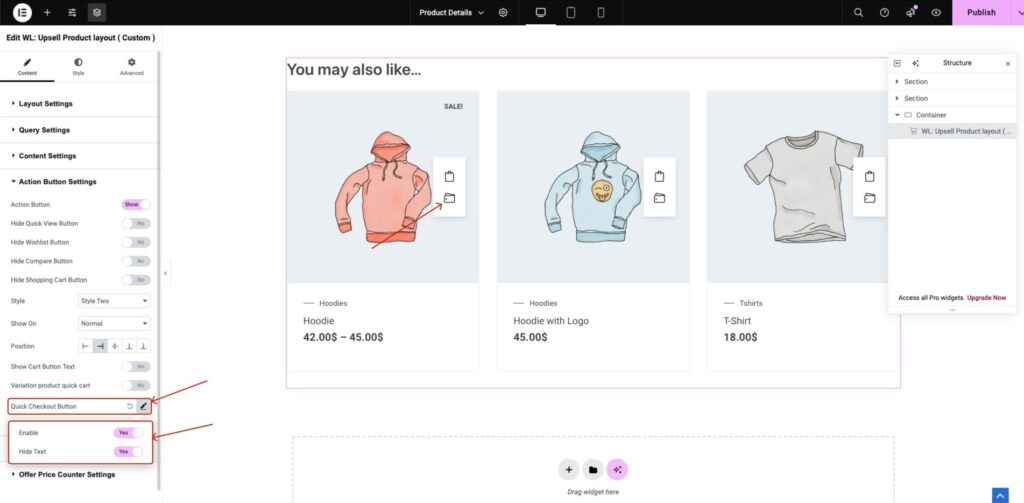1024x503 pixels.
Task: Click the Quick Checkout Button edit pencil
Action: (x=144, y=406)
